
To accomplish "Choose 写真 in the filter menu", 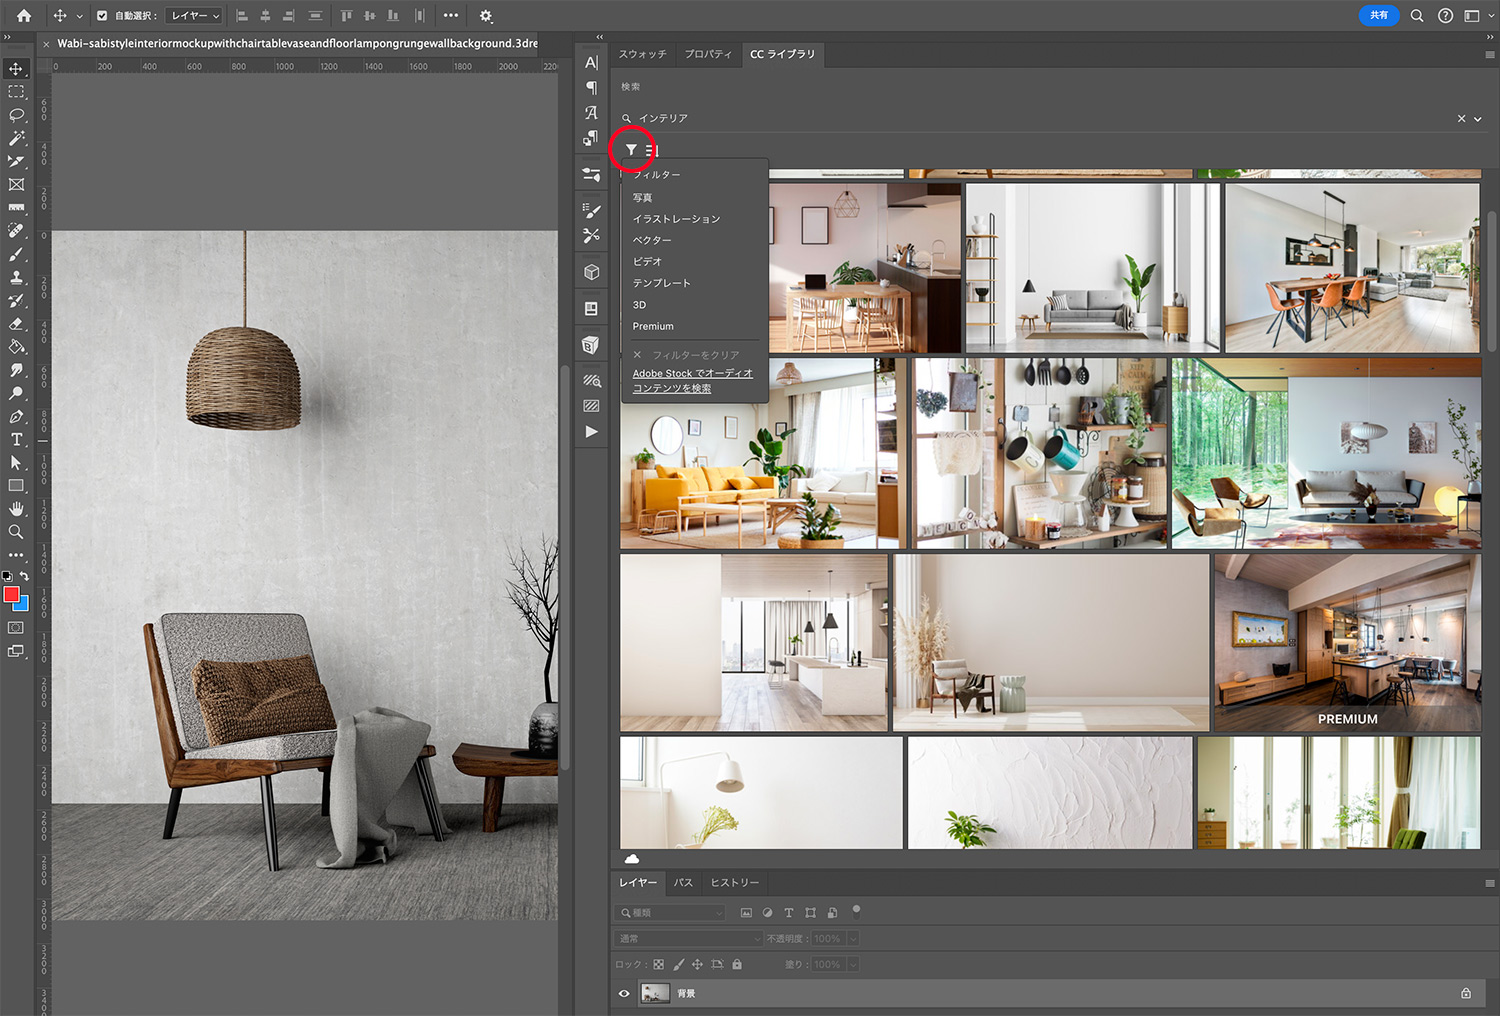I will pos(643,198).
